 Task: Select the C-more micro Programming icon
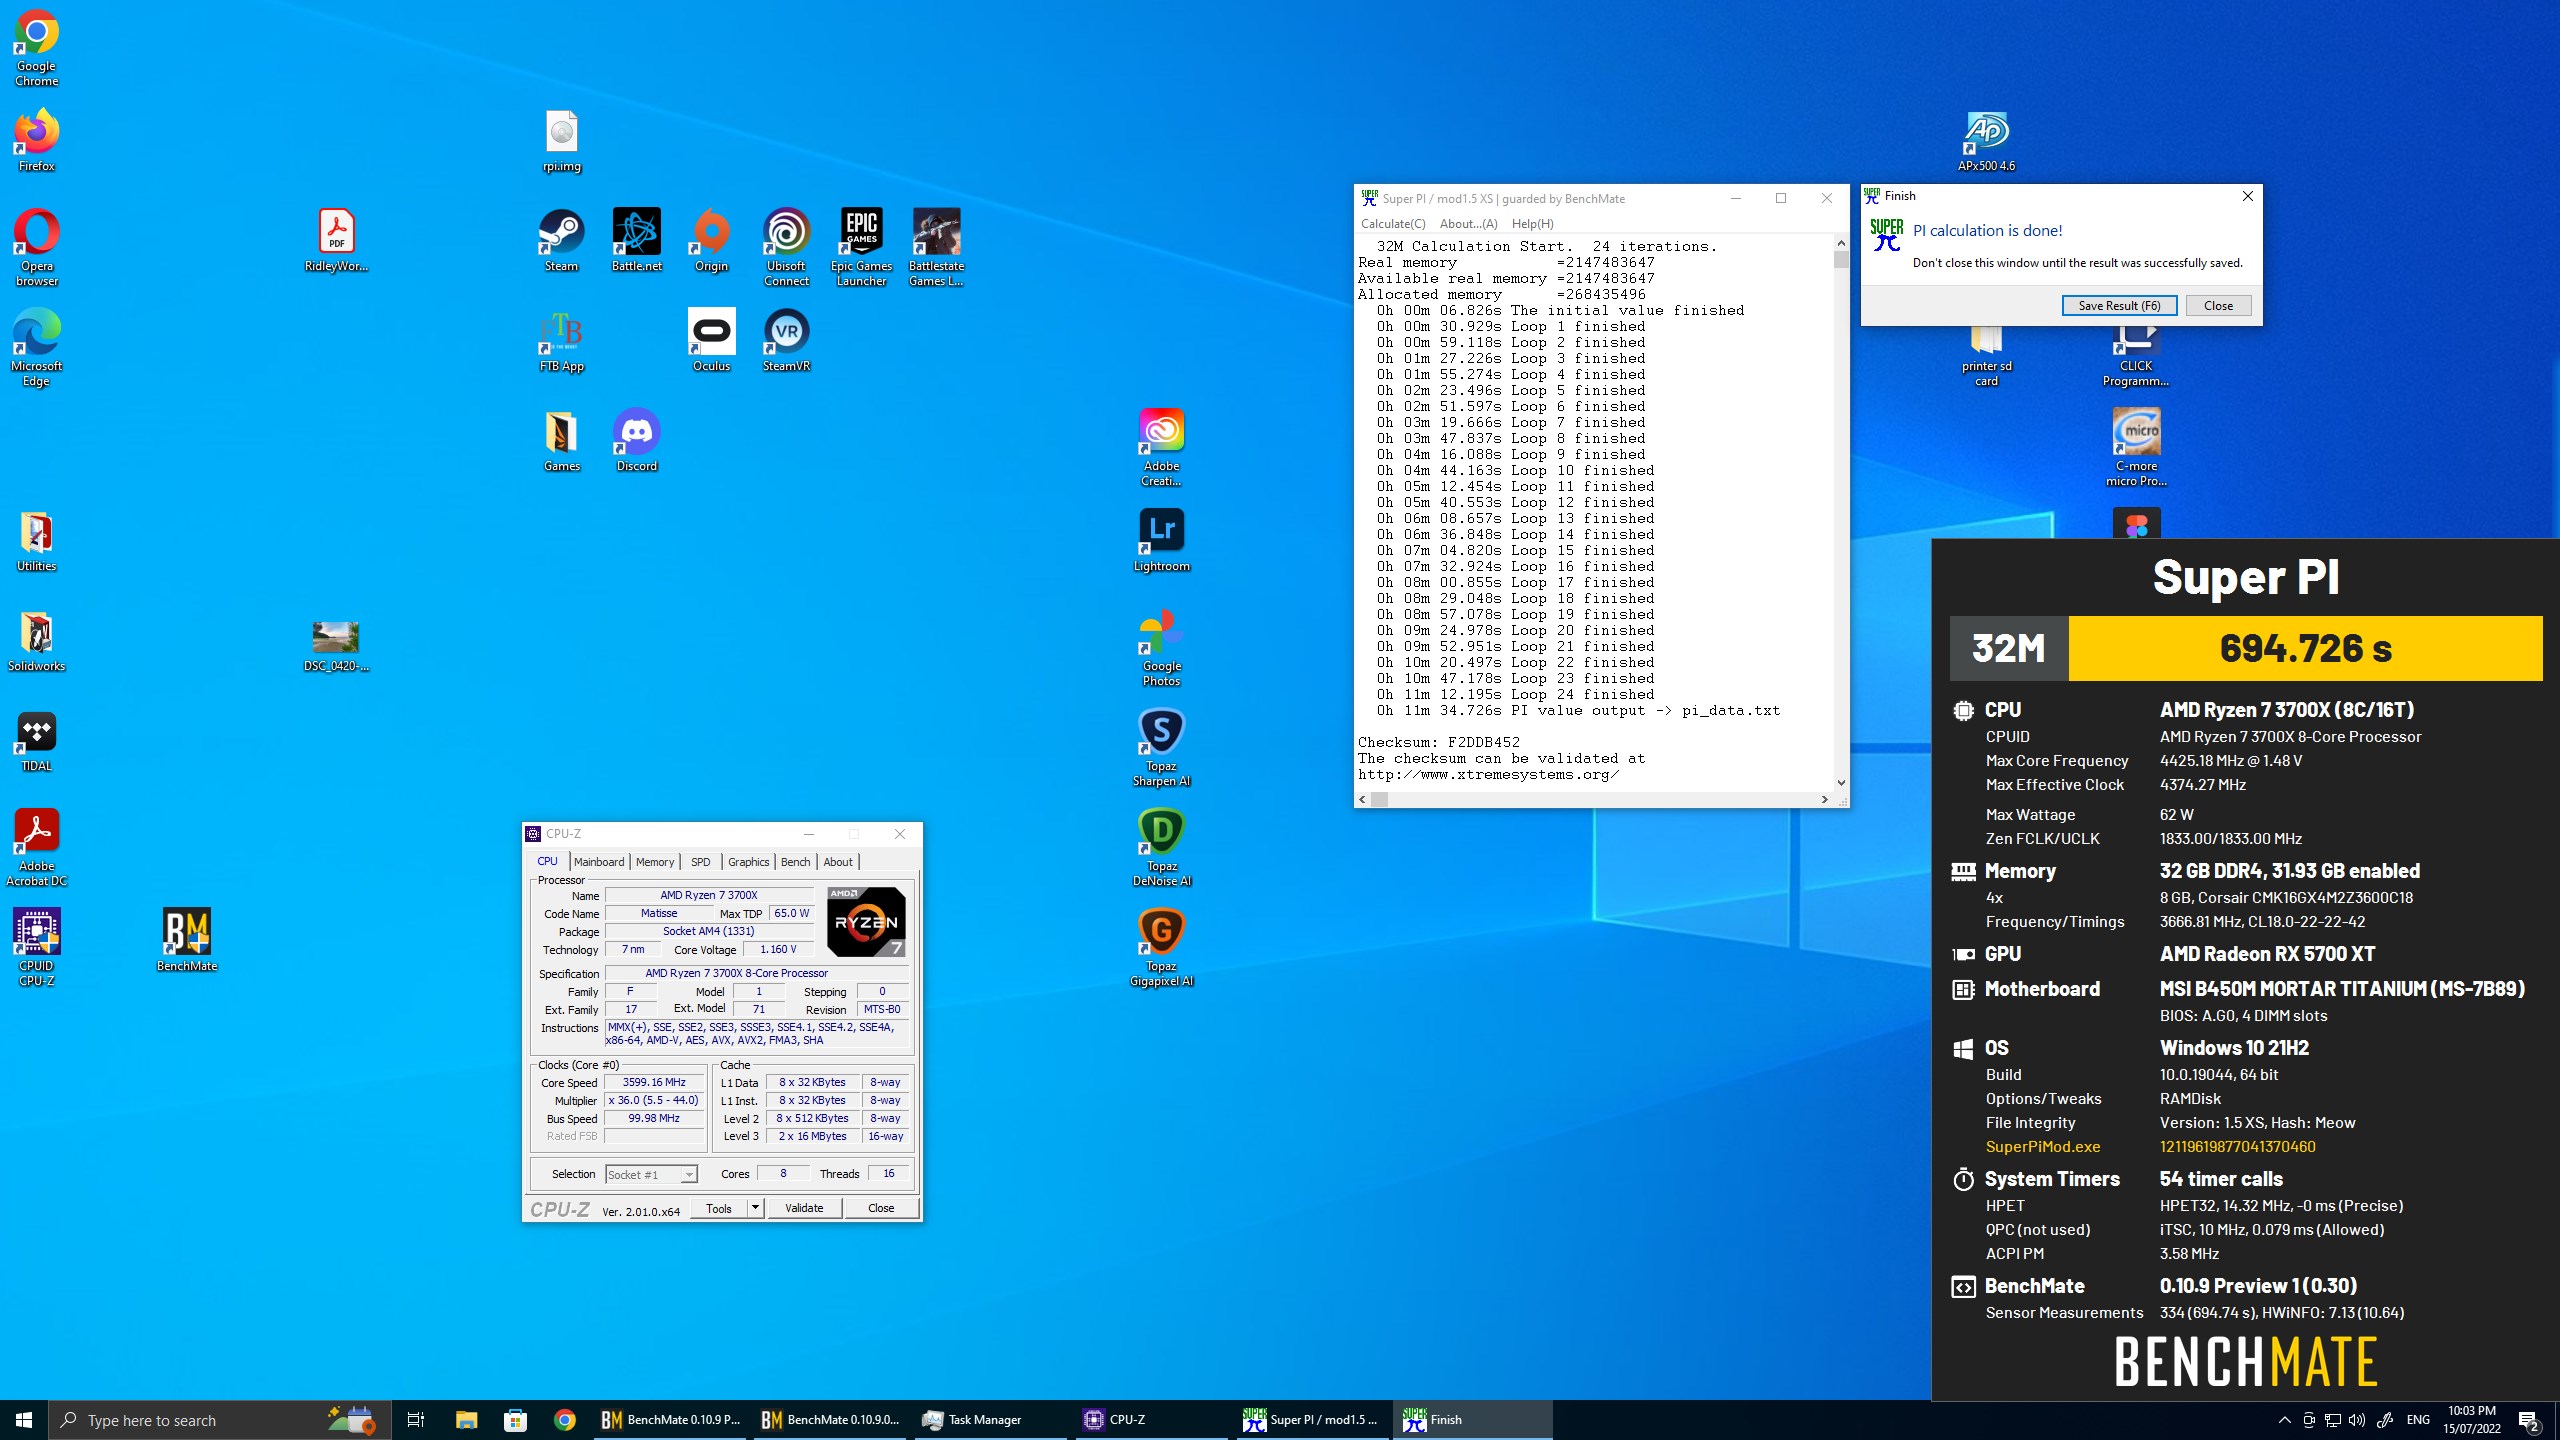2136,447
